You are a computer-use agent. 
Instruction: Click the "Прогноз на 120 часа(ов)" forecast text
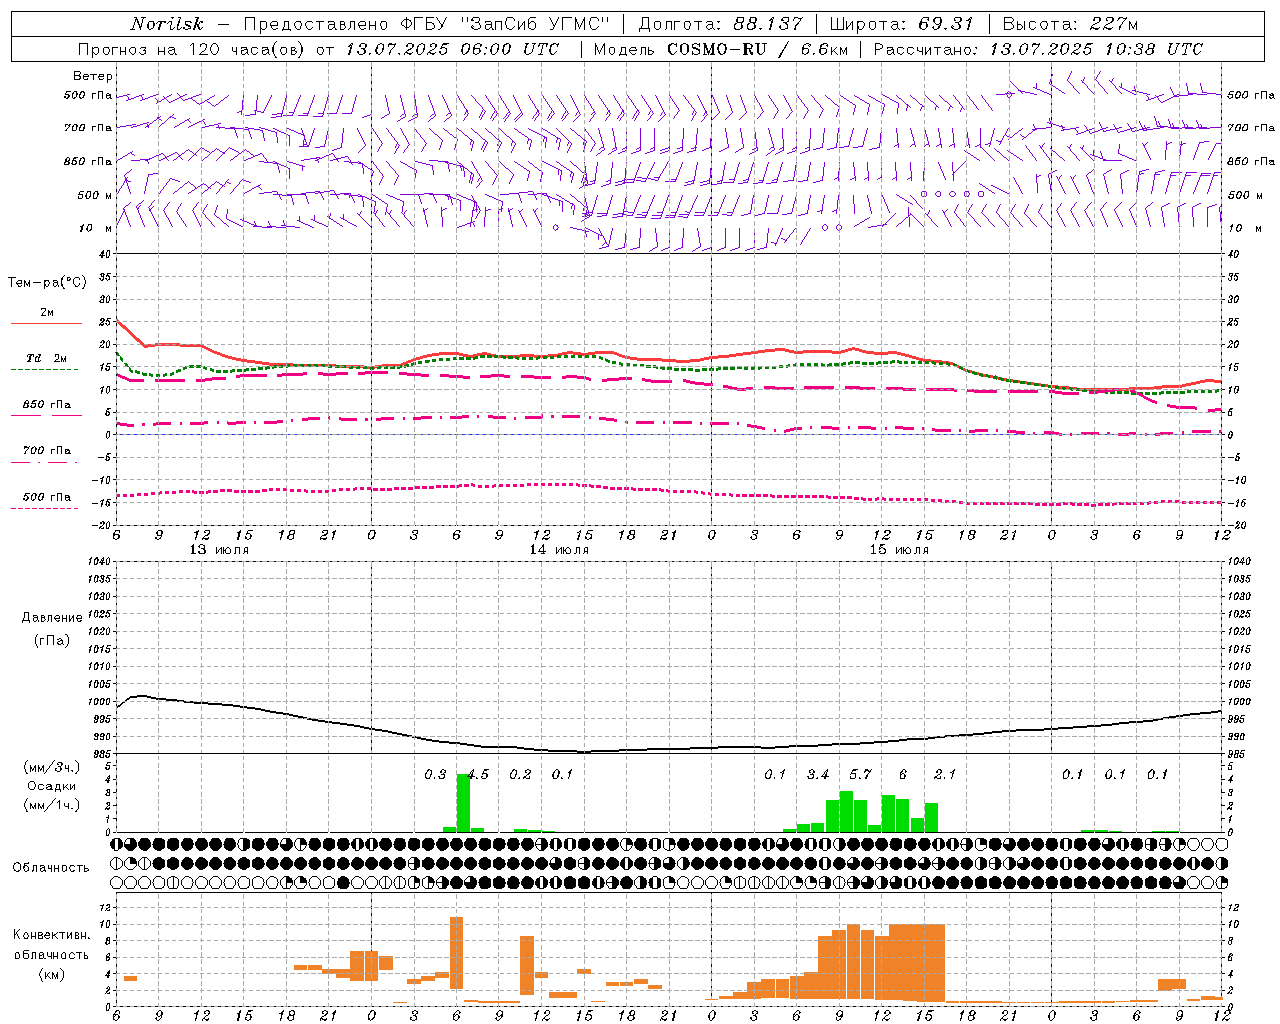(193, 49)
